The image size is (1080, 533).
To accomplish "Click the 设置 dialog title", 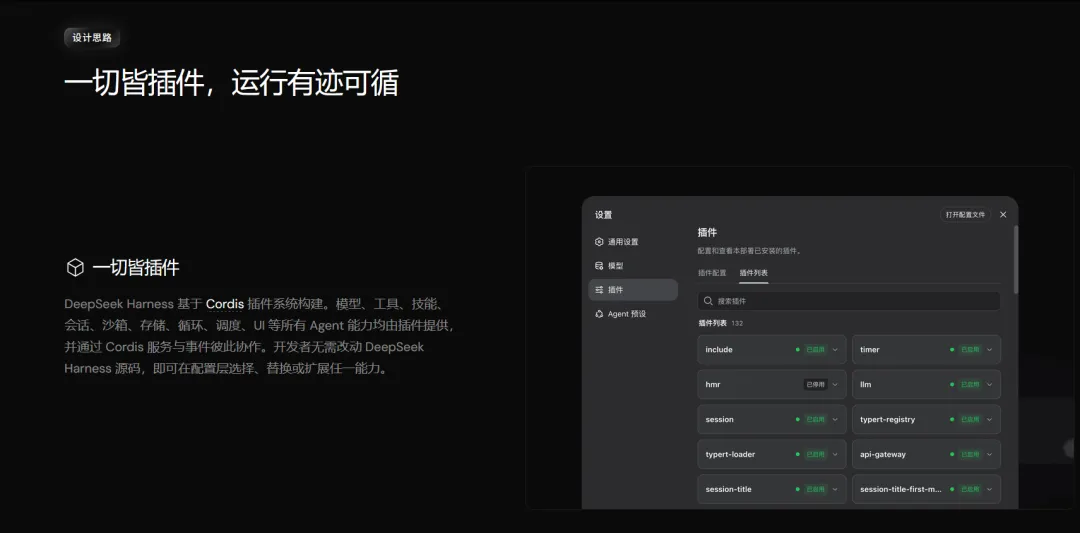I will tap(603, 215).
